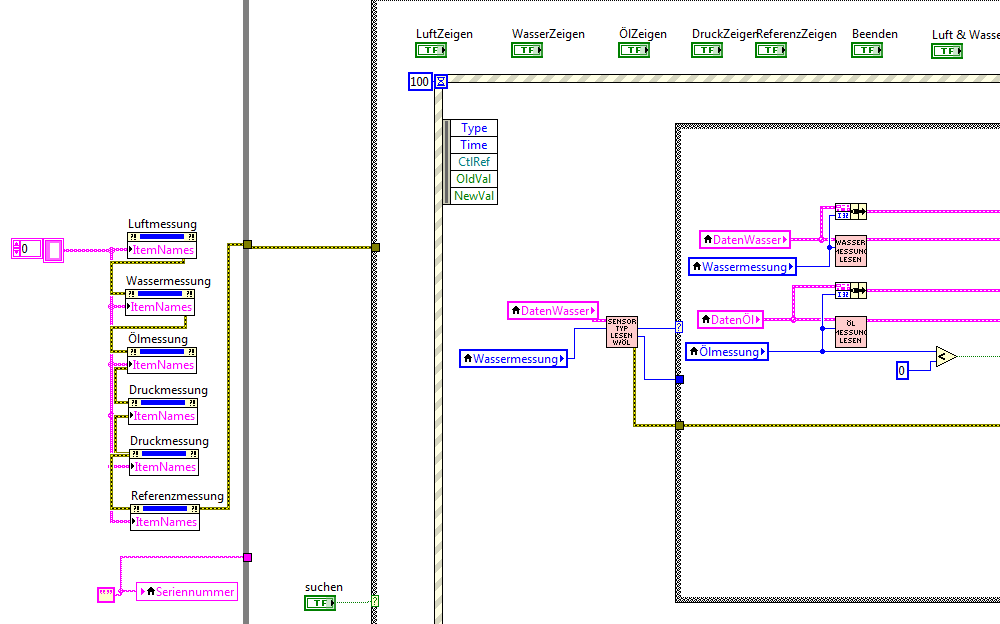Click the event timeout hourglass terminal

tap(441, 82)
